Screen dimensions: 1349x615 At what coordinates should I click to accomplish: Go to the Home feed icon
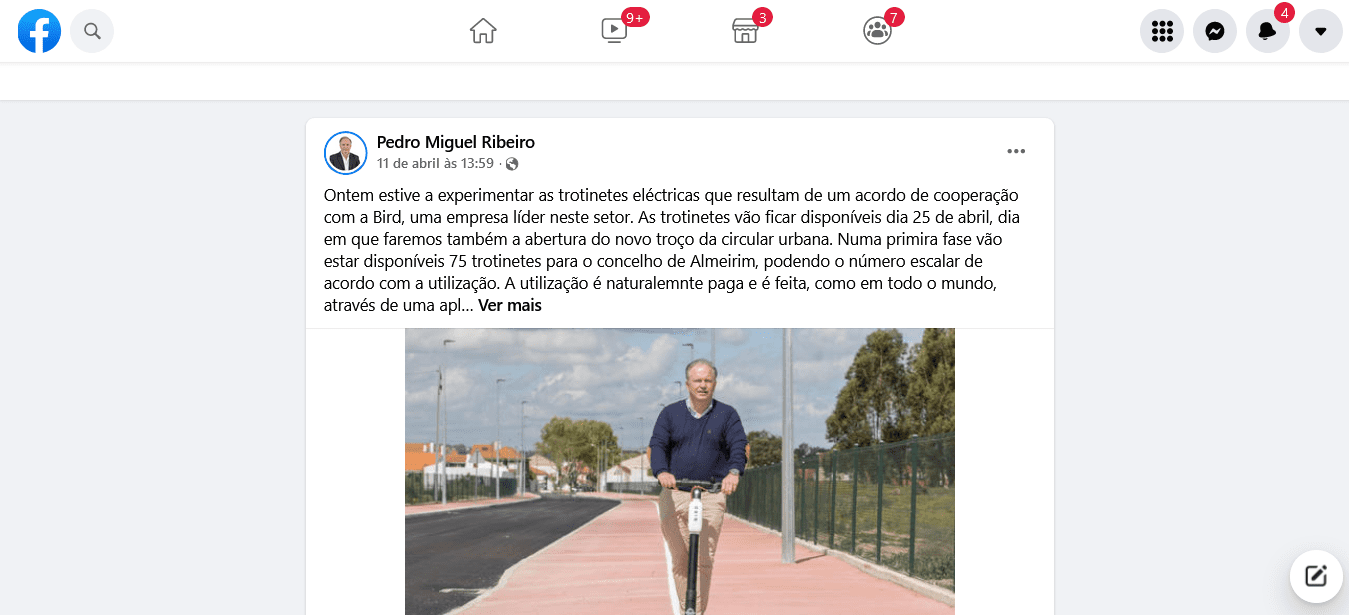pyautogui.click(x=483, y=31)
